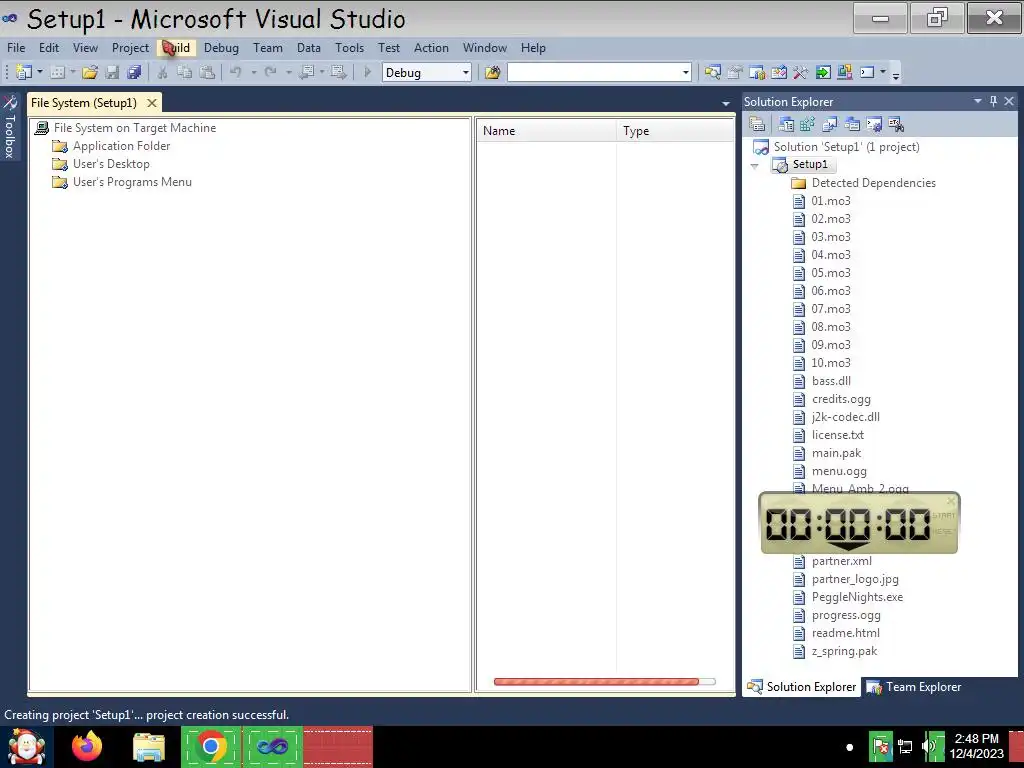Open the File Types Editor icon
Image resolution: width=1024 pixels, height=768 pixels.
[x=830, y=124]
